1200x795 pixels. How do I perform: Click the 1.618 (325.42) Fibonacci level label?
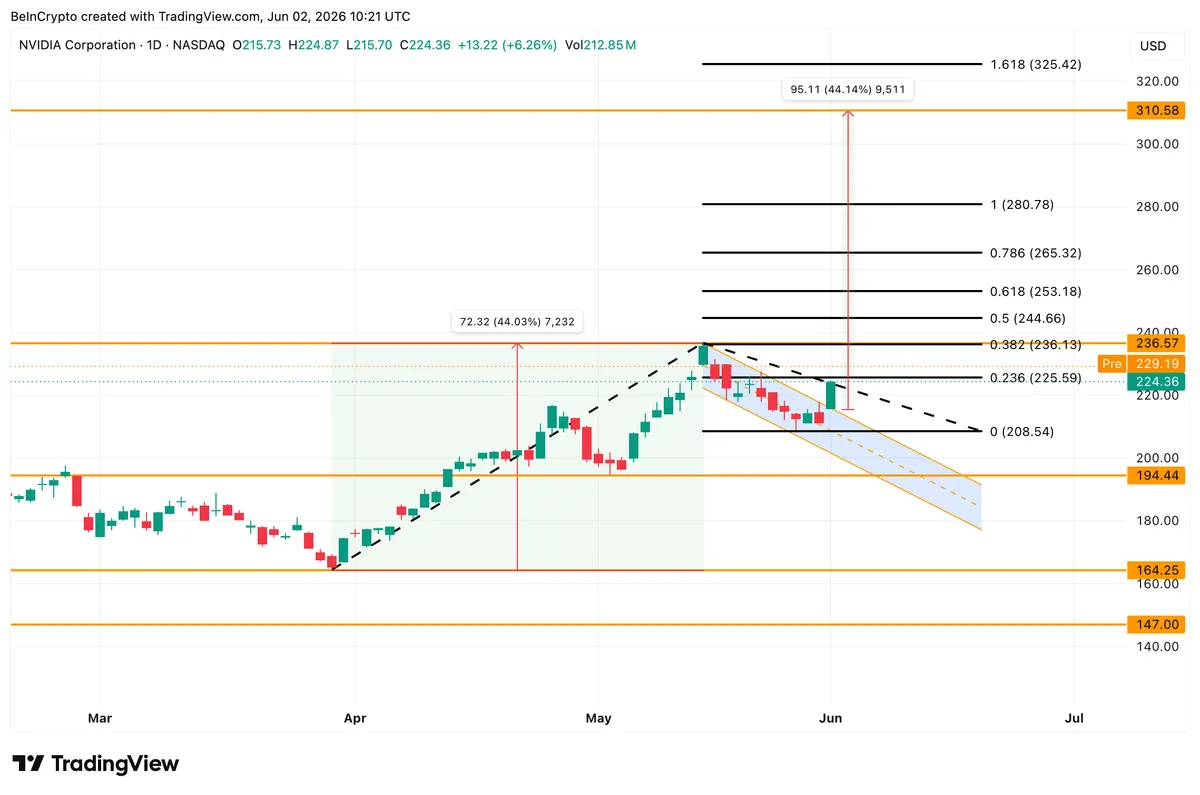[x=1035, y=64]
